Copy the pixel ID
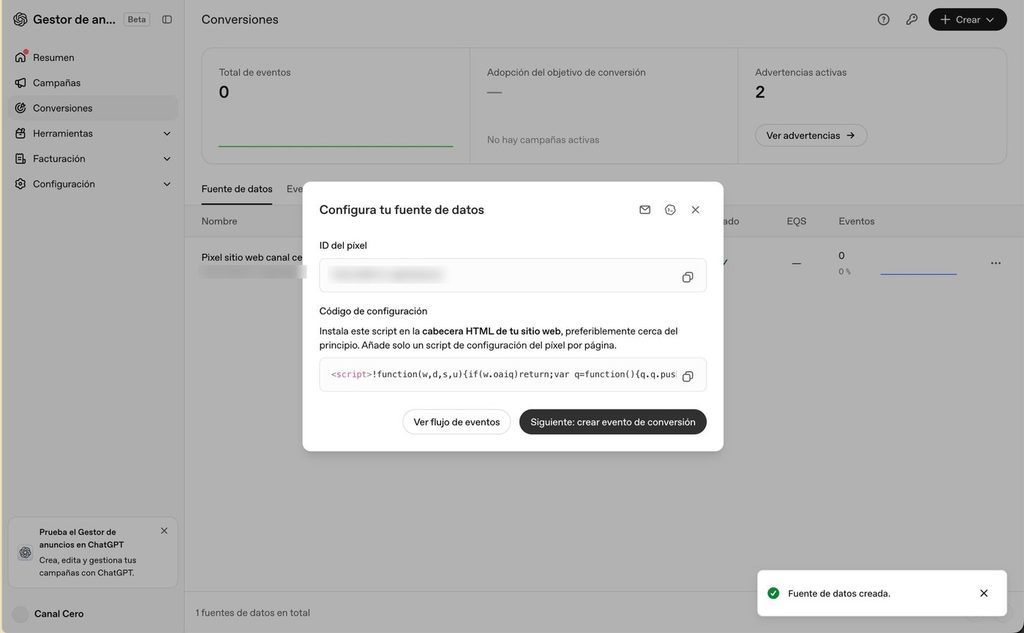This screenshot has width=1024, height=633. [x=688, y=277]
